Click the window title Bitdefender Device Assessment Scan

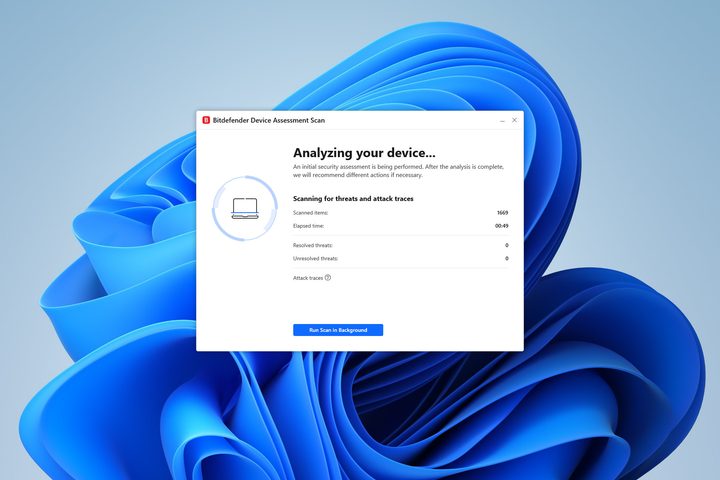pos(269,120)
